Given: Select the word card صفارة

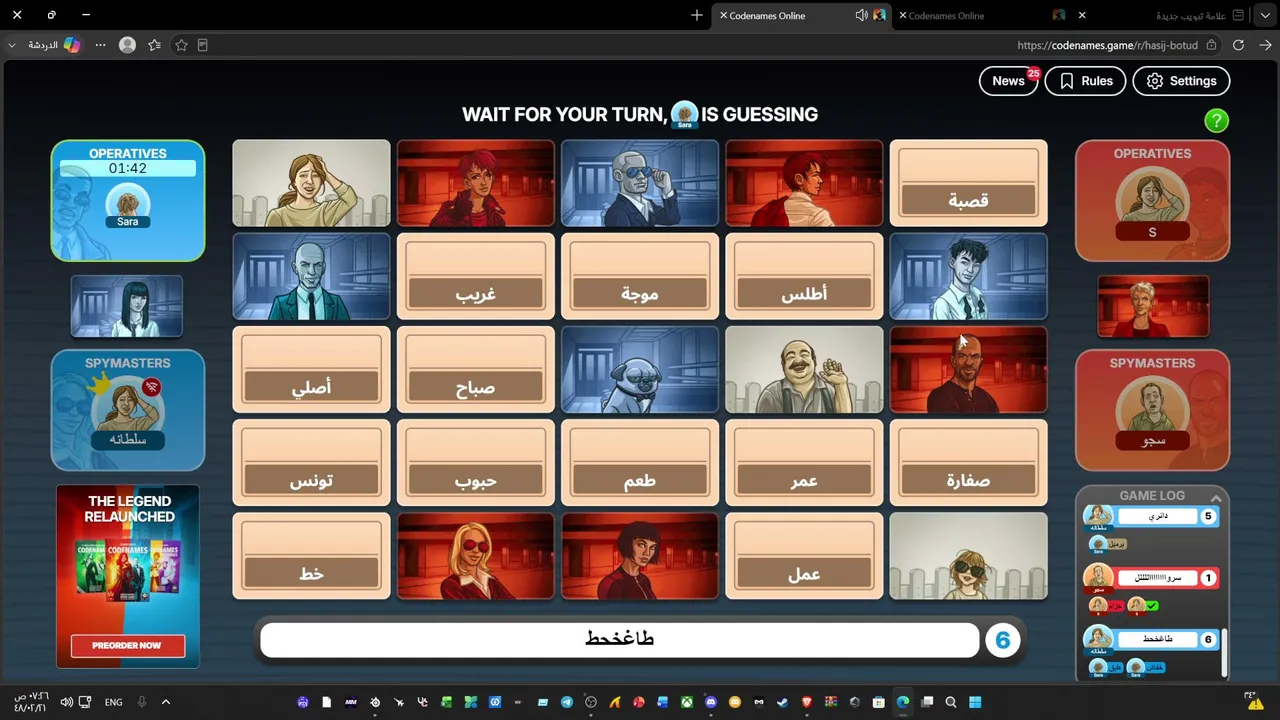Looking at the screenshot, I should pyautogui.click(x=968, y=463).
